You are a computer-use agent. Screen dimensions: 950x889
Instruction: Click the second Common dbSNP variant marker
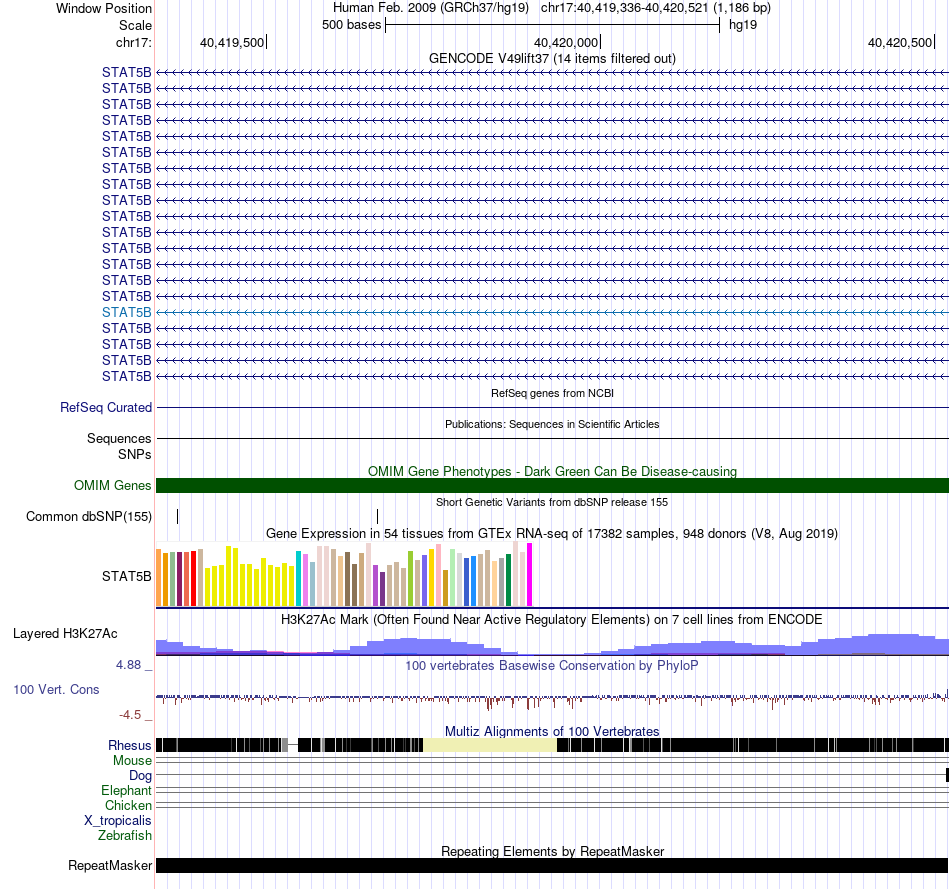(377, 516)
